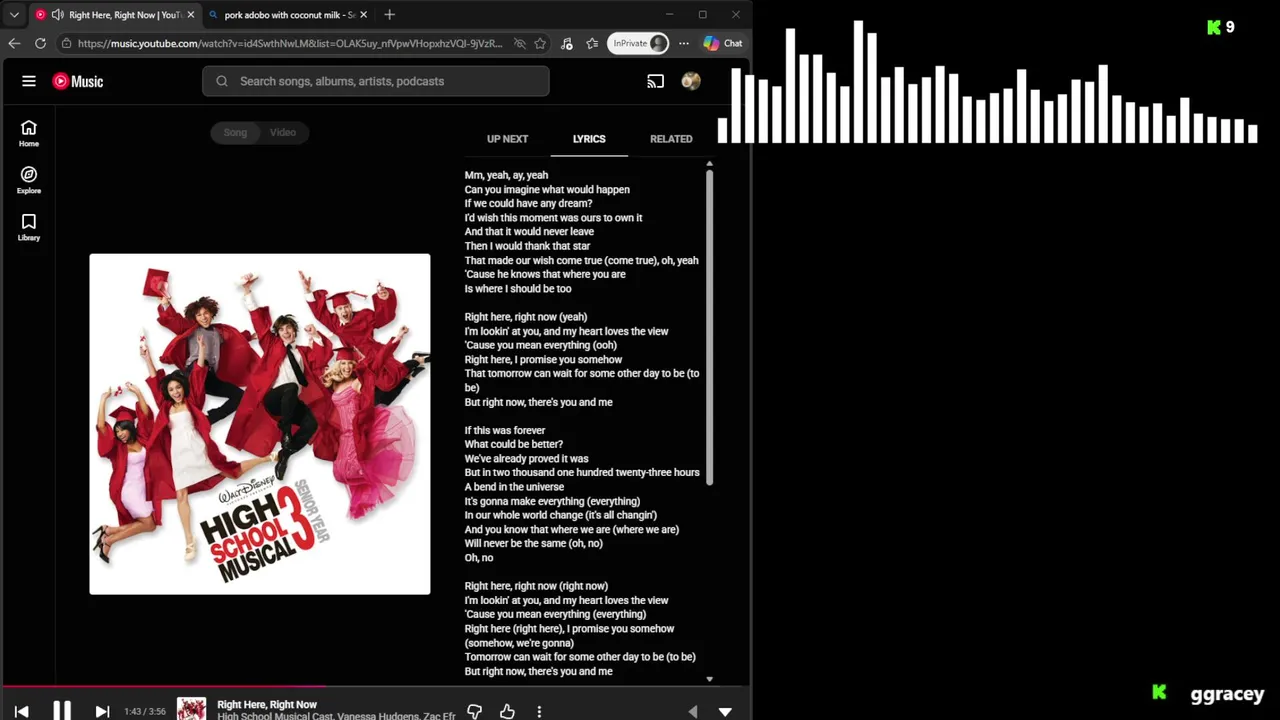Mute the tab via speaker icon
1280x720 pixels.
coord(57,15)
